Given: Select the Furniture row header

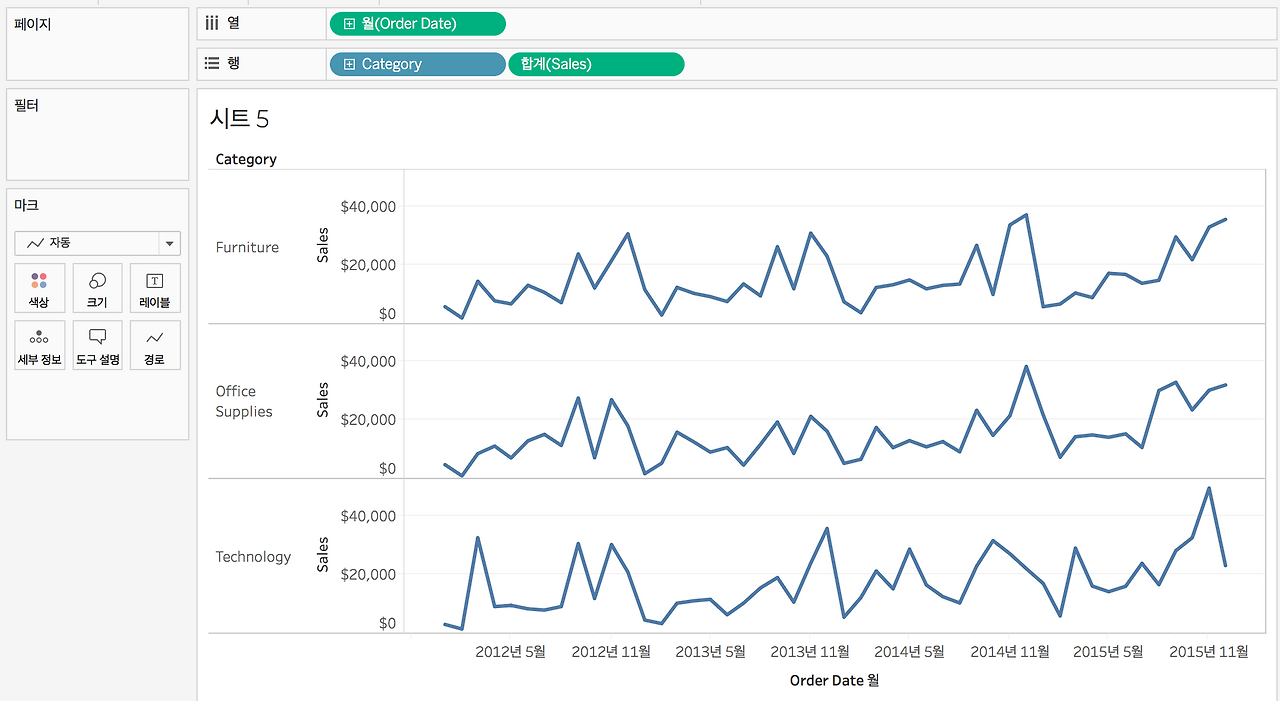Looking at the screenshot, I should pyautogui.click(x=247, y=247).
